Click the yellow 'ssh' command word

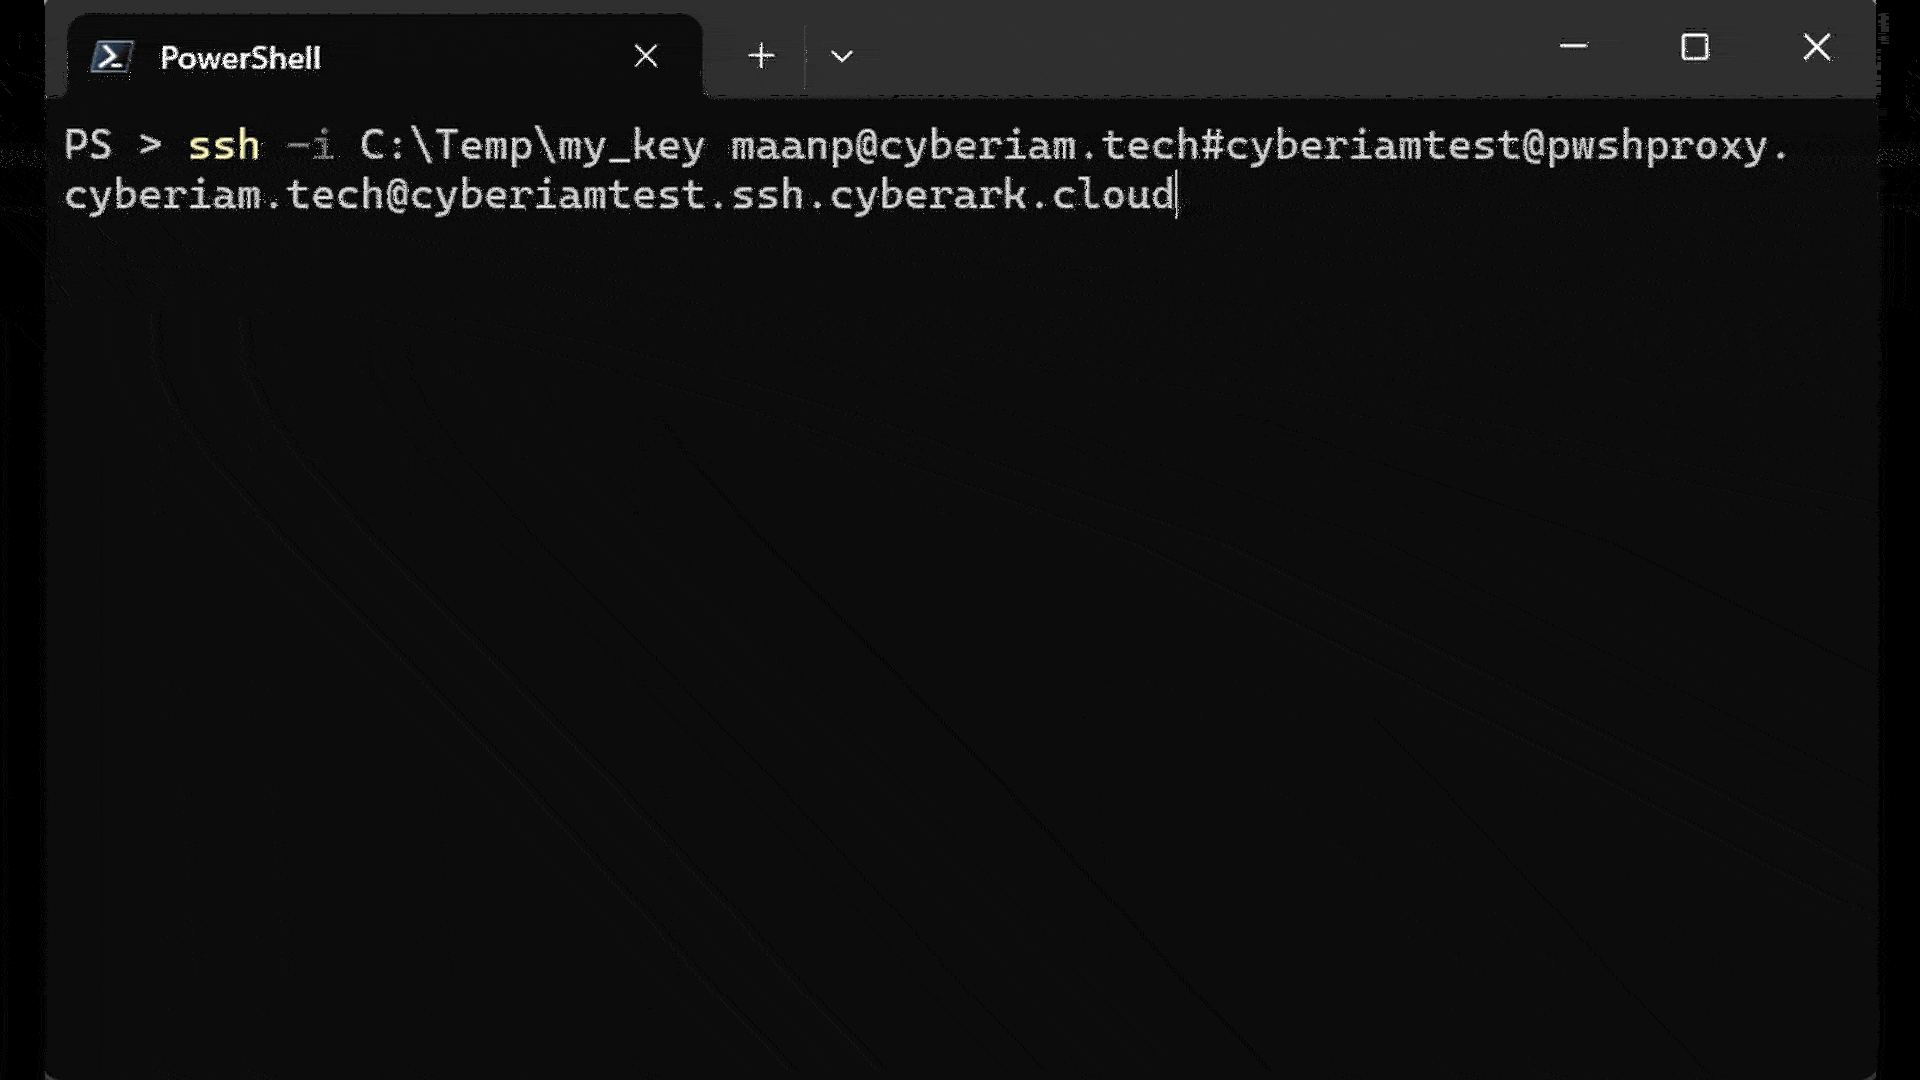[x=224, y=146]
